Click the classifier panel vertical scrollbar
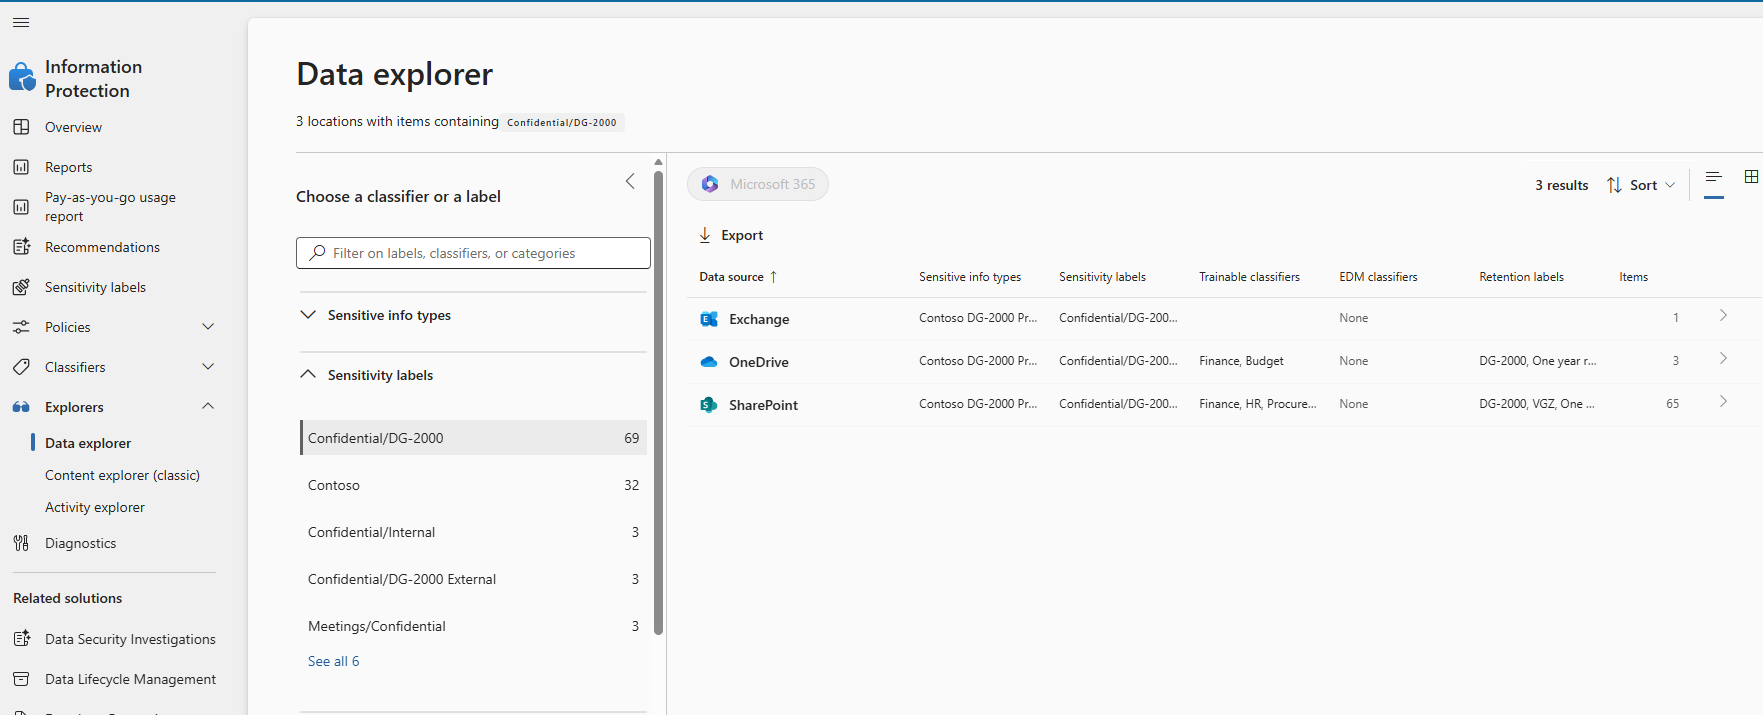The image size is (1763, 715). point(658,402)
